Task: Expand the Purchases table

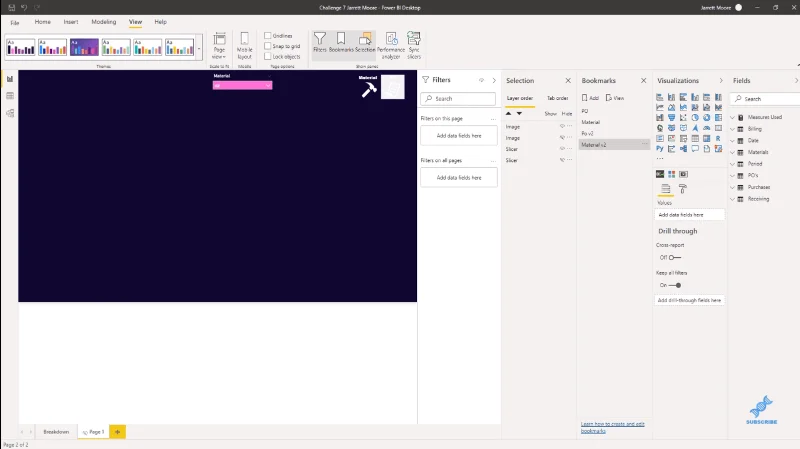Action: [733, 187]
